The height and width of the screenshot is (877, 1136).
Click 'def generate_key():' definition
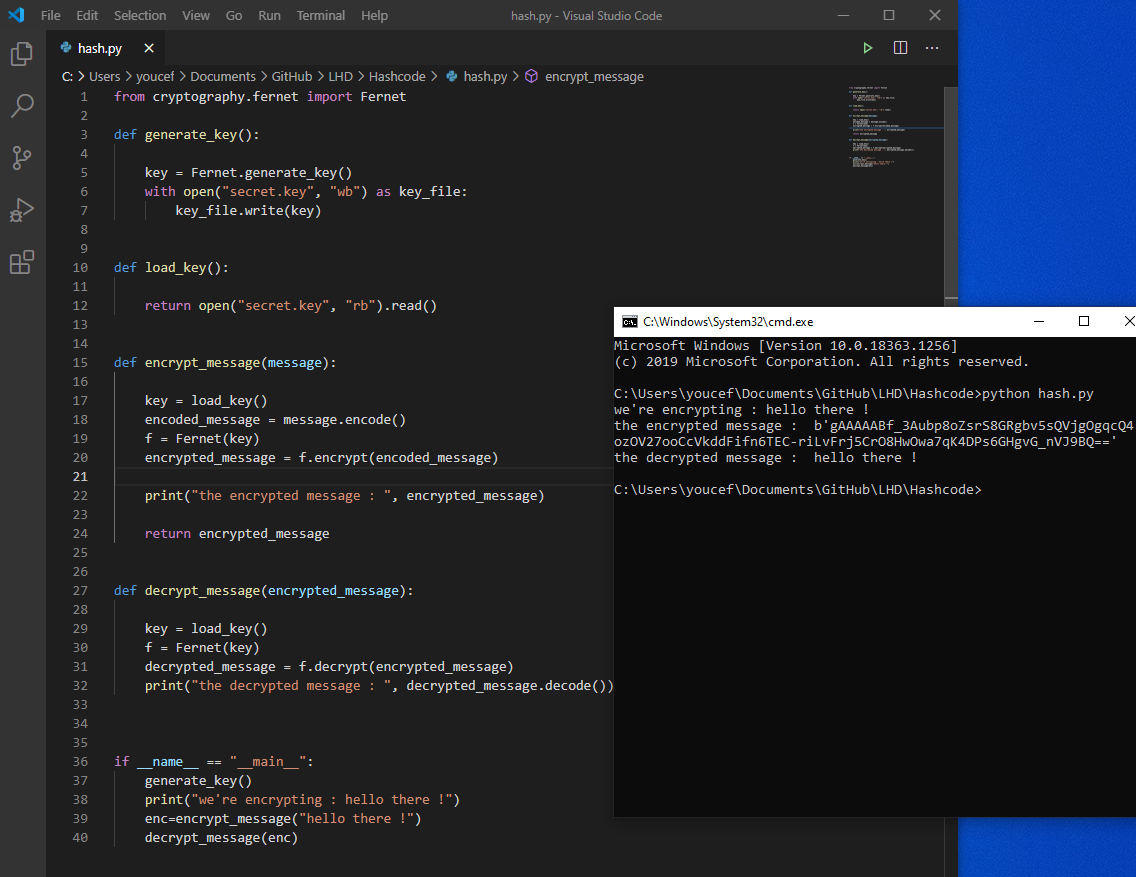click(x=186, y=135)
